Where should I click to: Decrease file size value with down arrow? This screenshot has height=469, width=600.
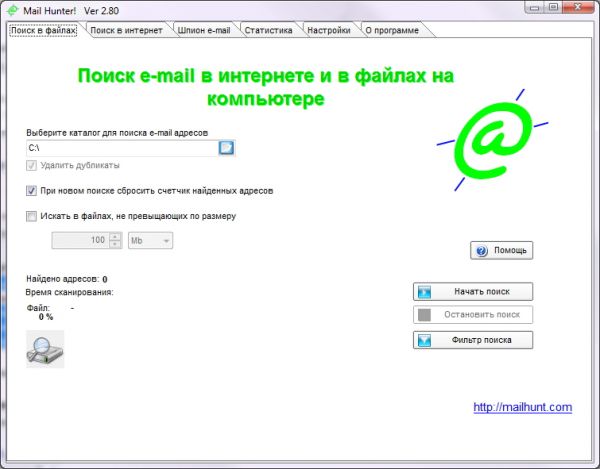115,244
